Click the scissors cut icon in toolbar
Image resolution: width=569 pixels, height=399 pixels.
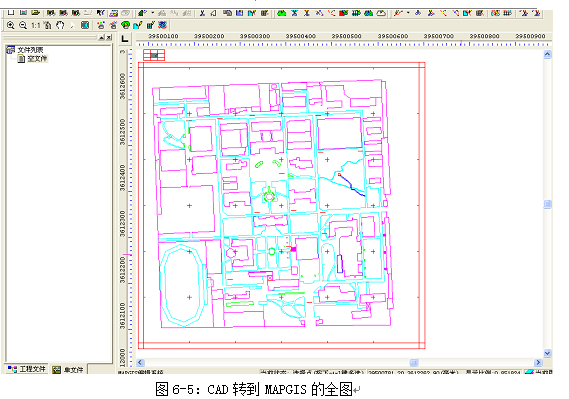pos(202,13)
